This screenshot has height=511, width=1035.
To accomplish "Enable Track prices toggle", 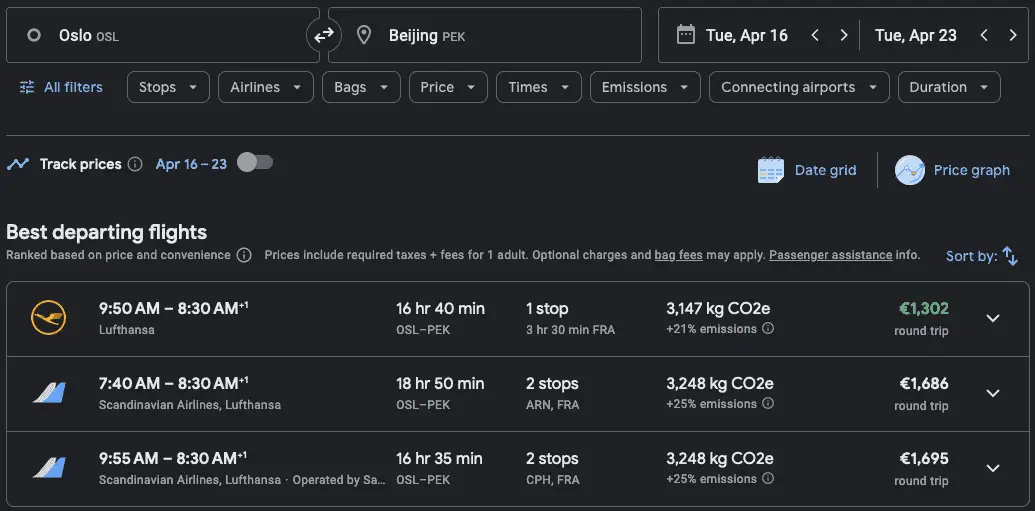I will click(255, 163).
